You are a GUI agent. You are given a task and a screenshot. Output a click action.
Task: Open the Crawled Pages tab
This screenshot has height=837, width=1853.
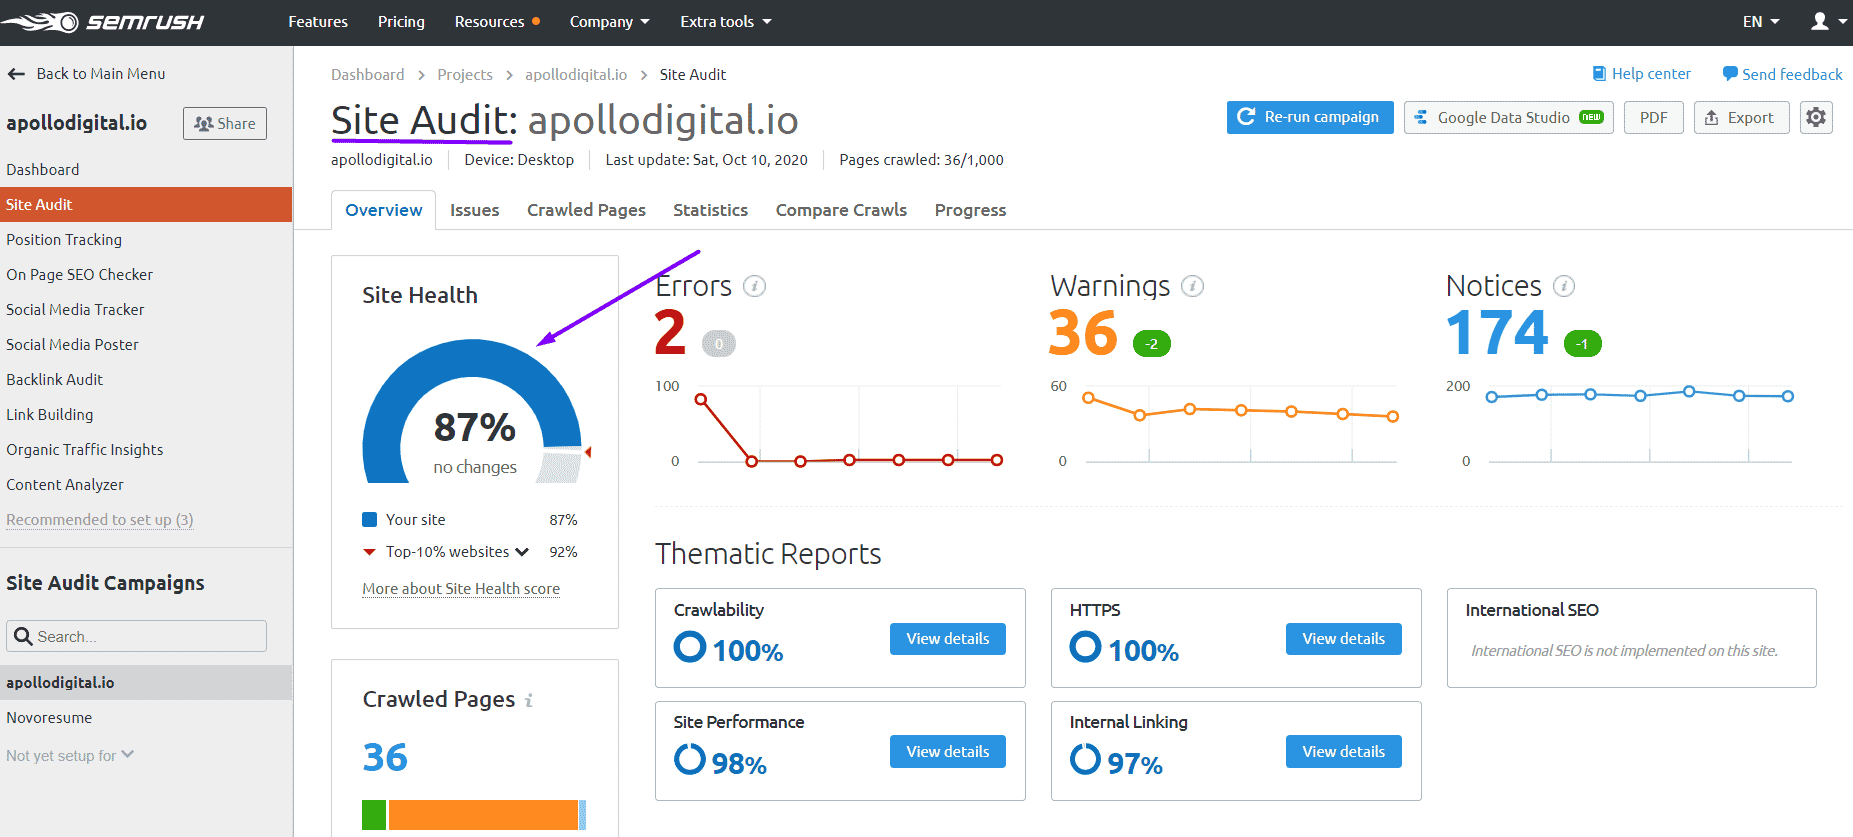586,210
